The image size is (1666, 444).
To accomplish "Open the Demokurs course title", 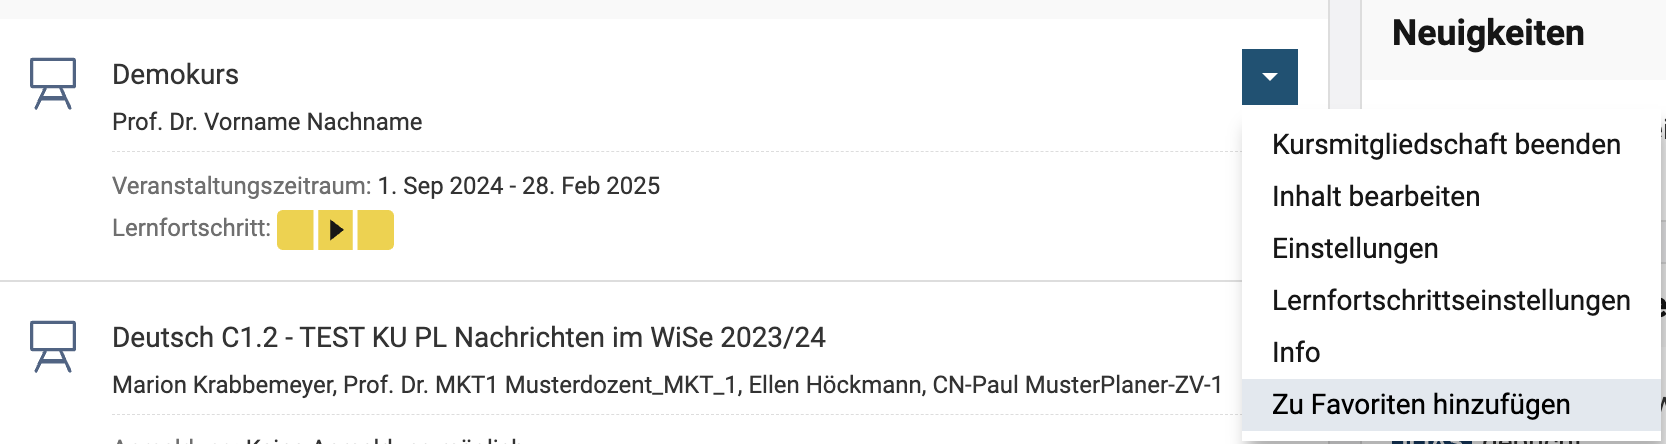I will pyautogui.click(x=175, y=75).
